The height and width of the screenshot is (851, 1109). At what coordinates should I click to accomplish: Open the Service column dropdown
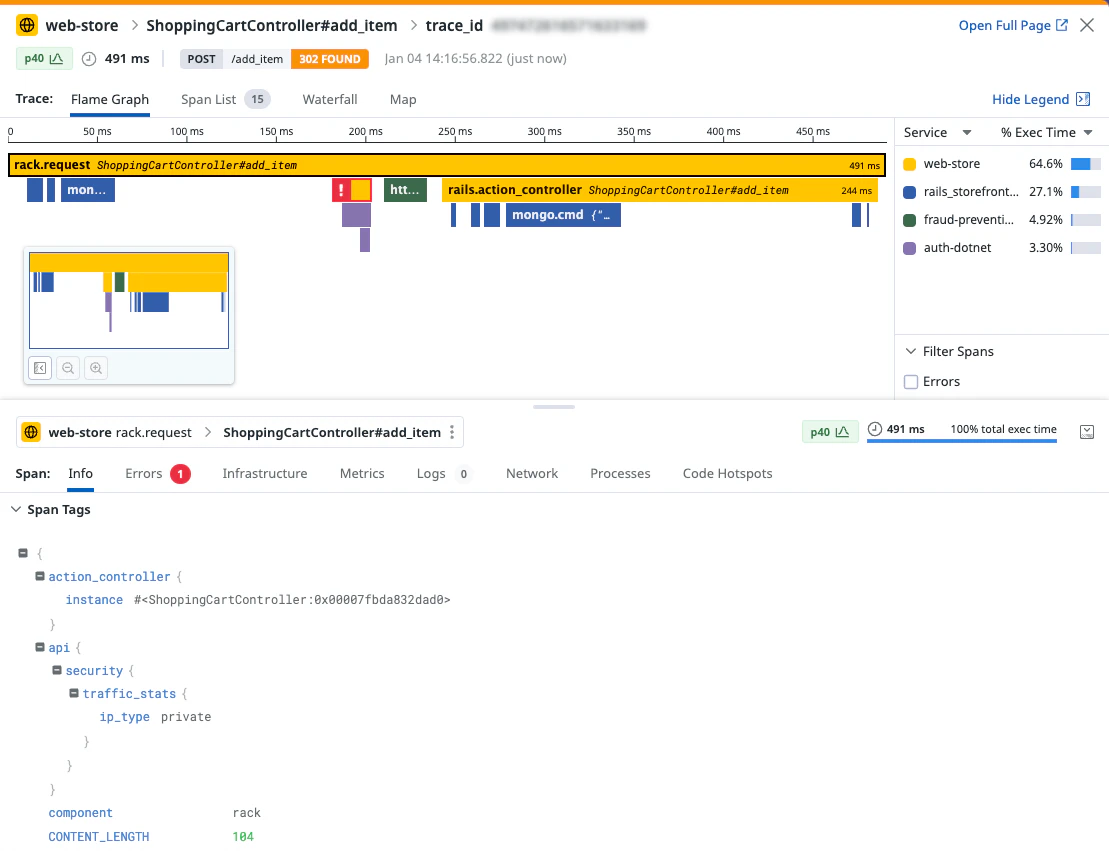pyautogui.click(x=966, y=133)
